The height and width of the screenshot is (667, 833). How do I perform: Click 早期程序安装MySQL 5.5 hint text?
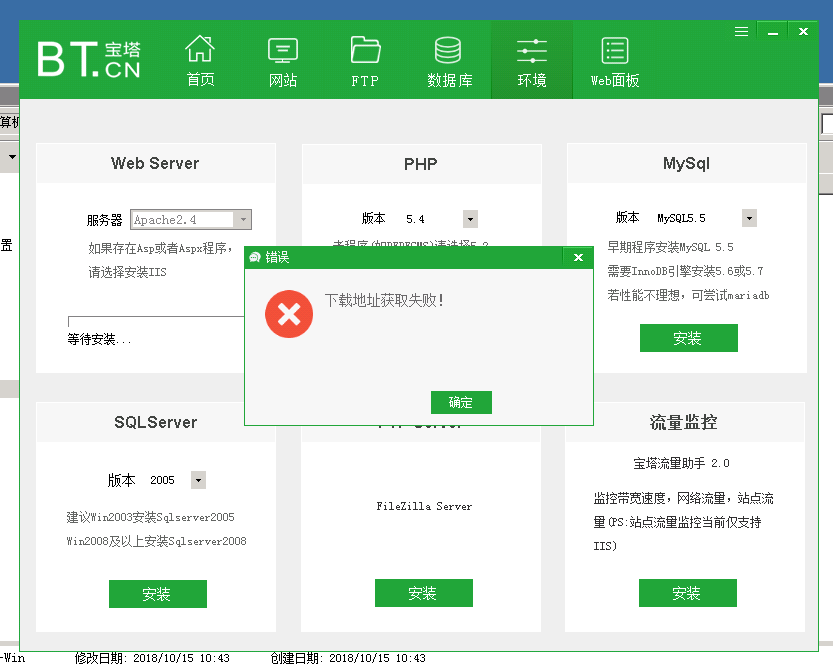pos(670,247)
